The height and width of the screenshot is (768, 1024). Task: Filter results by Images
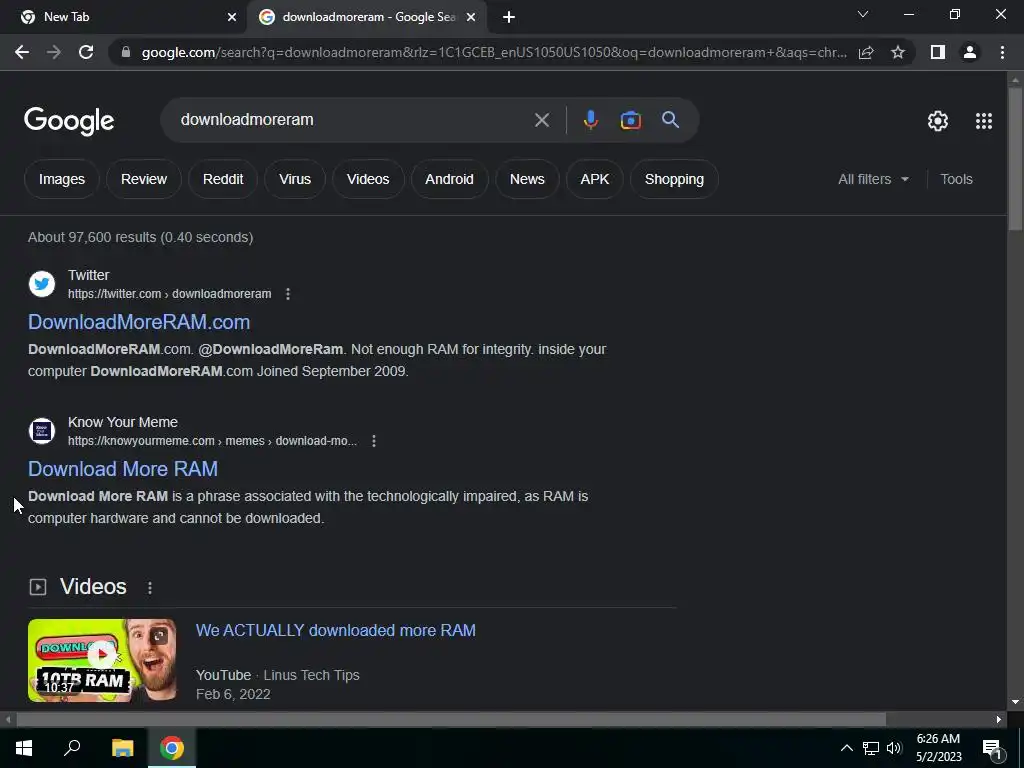coord(61,179)
